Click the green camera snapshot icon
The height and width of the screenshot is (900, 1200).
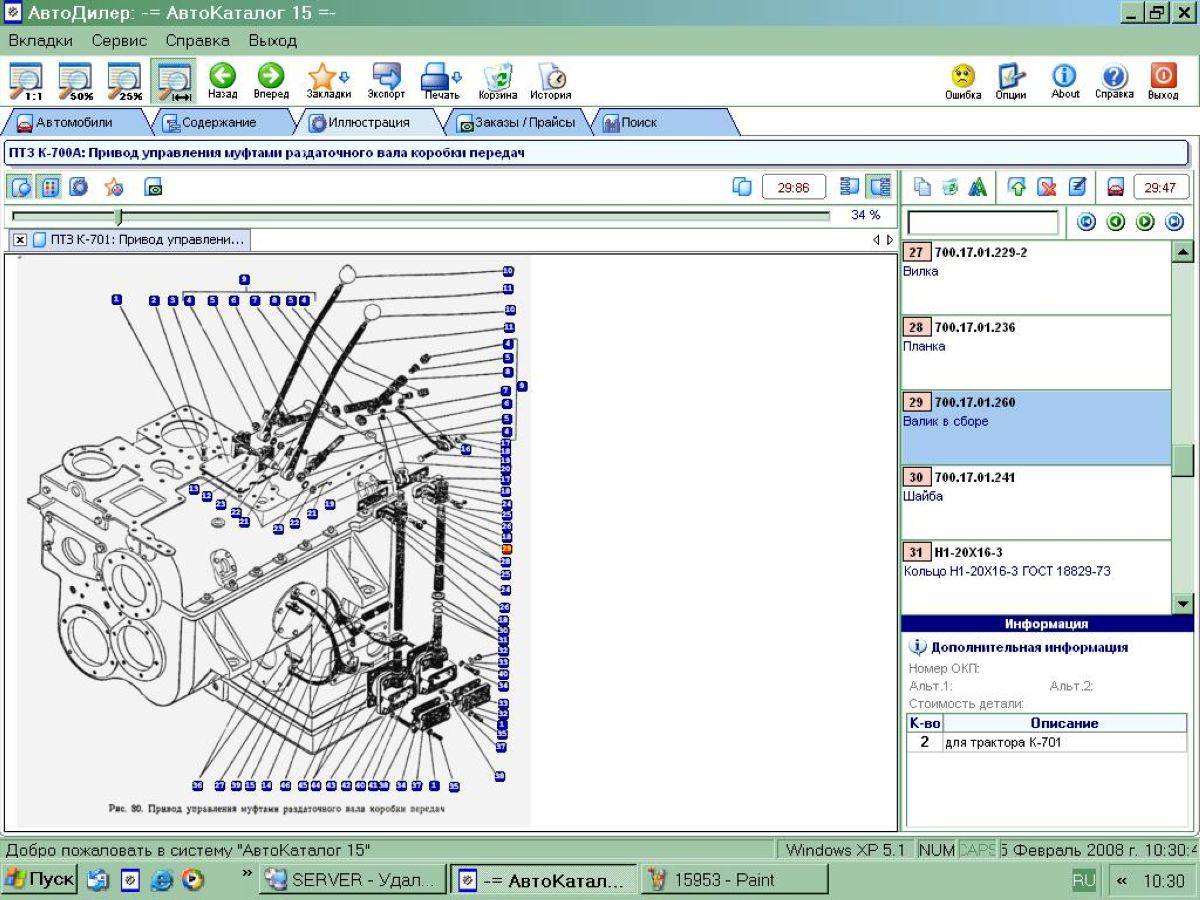pyautogui.click(x=154, y=187)
